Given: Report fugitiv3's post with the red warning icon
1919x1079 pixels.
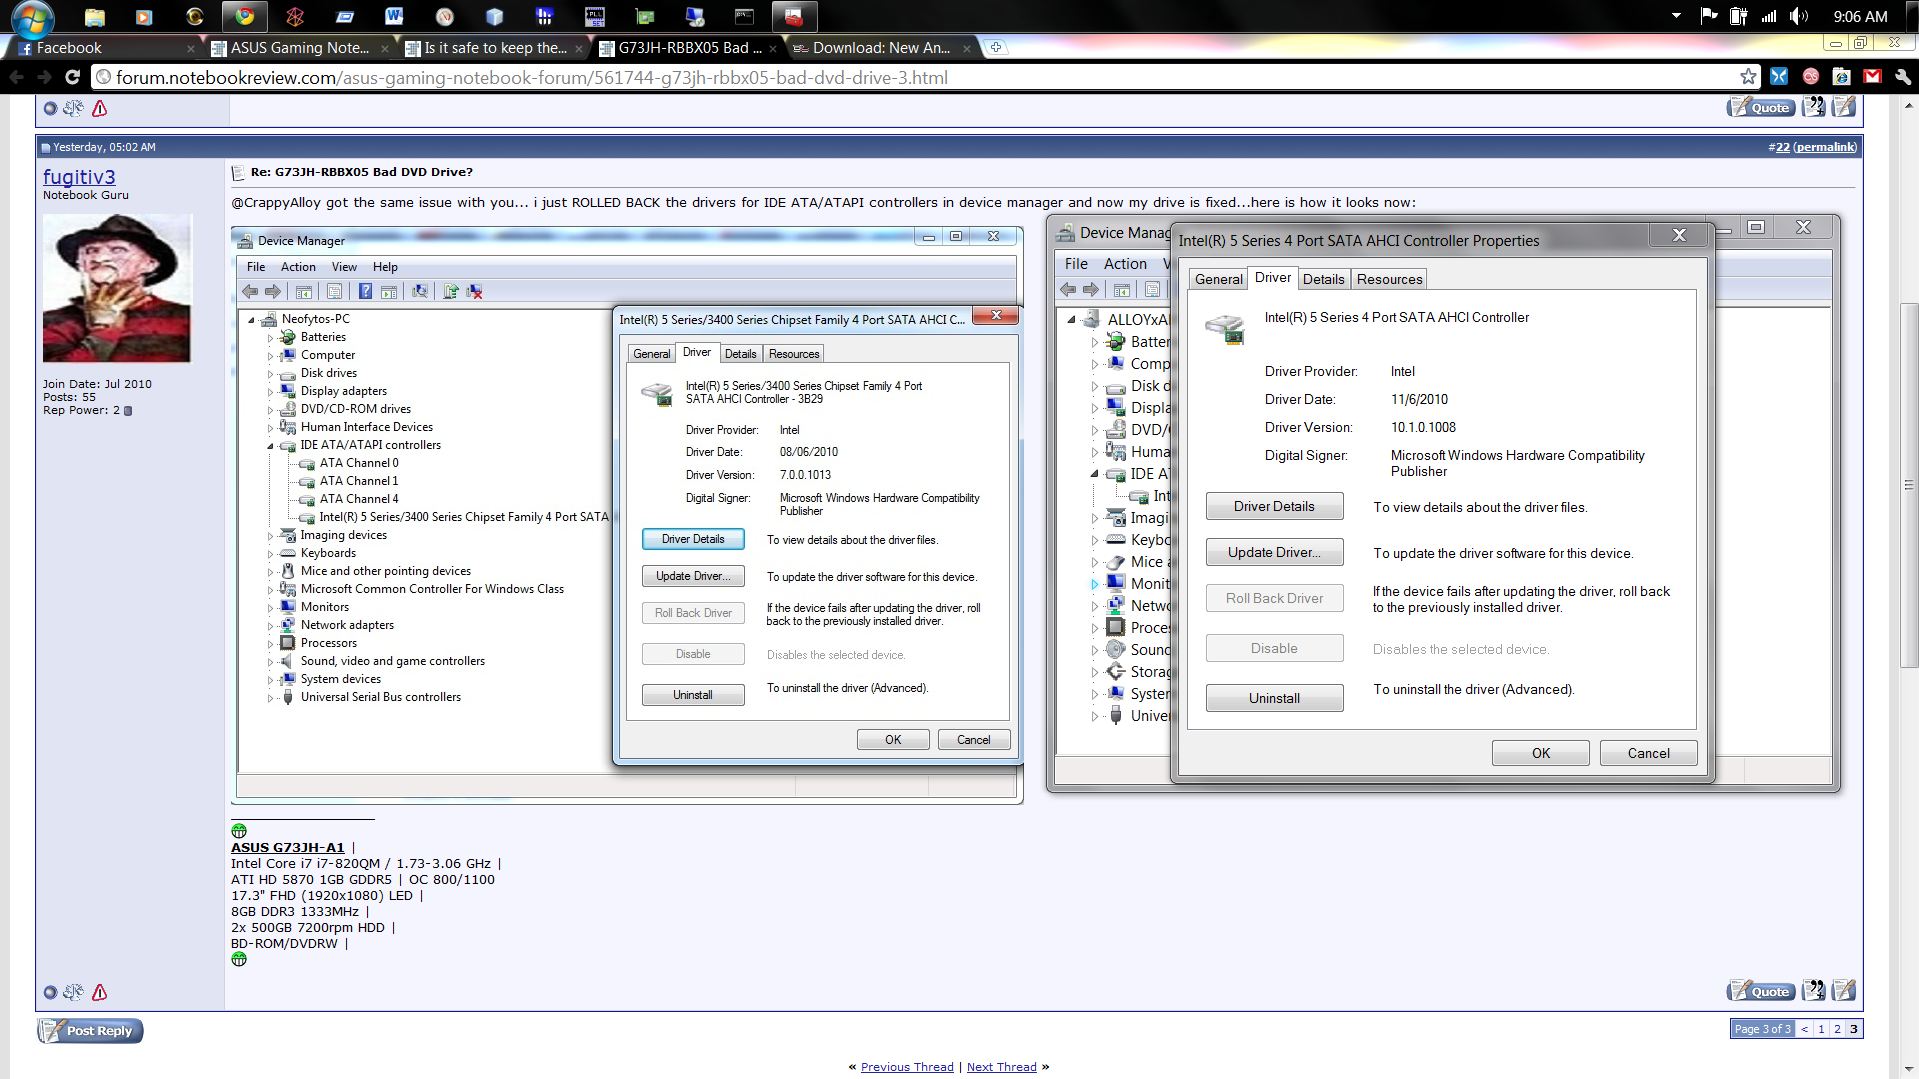Looking at the screenshot, I should [x=99, y=992].
